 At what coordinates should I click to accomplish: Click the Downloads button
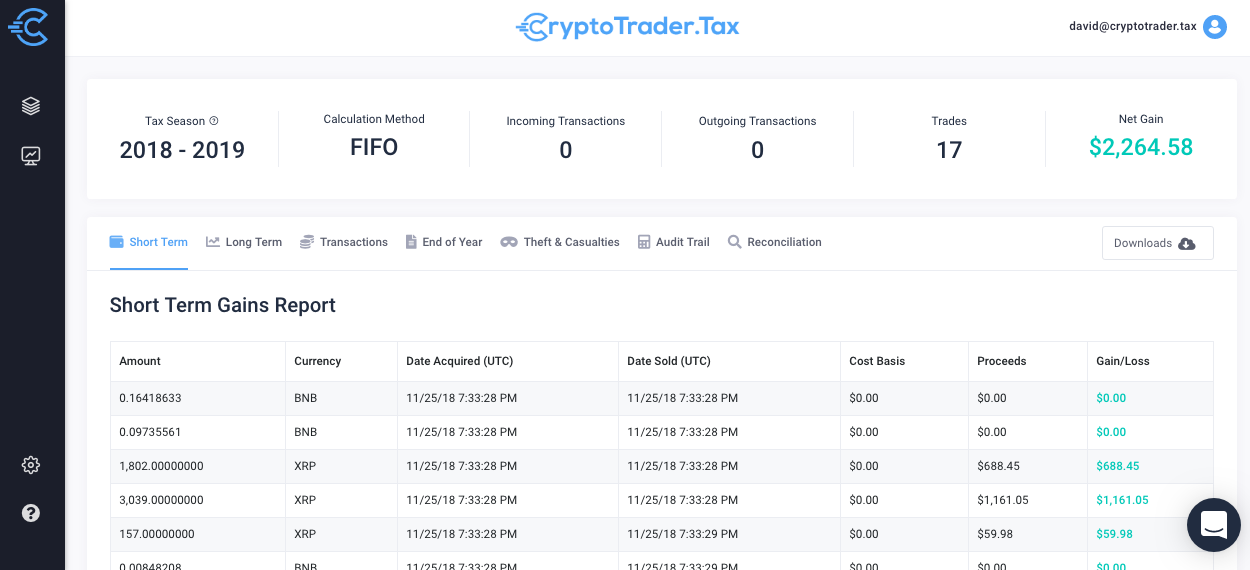click(1157, 243)
